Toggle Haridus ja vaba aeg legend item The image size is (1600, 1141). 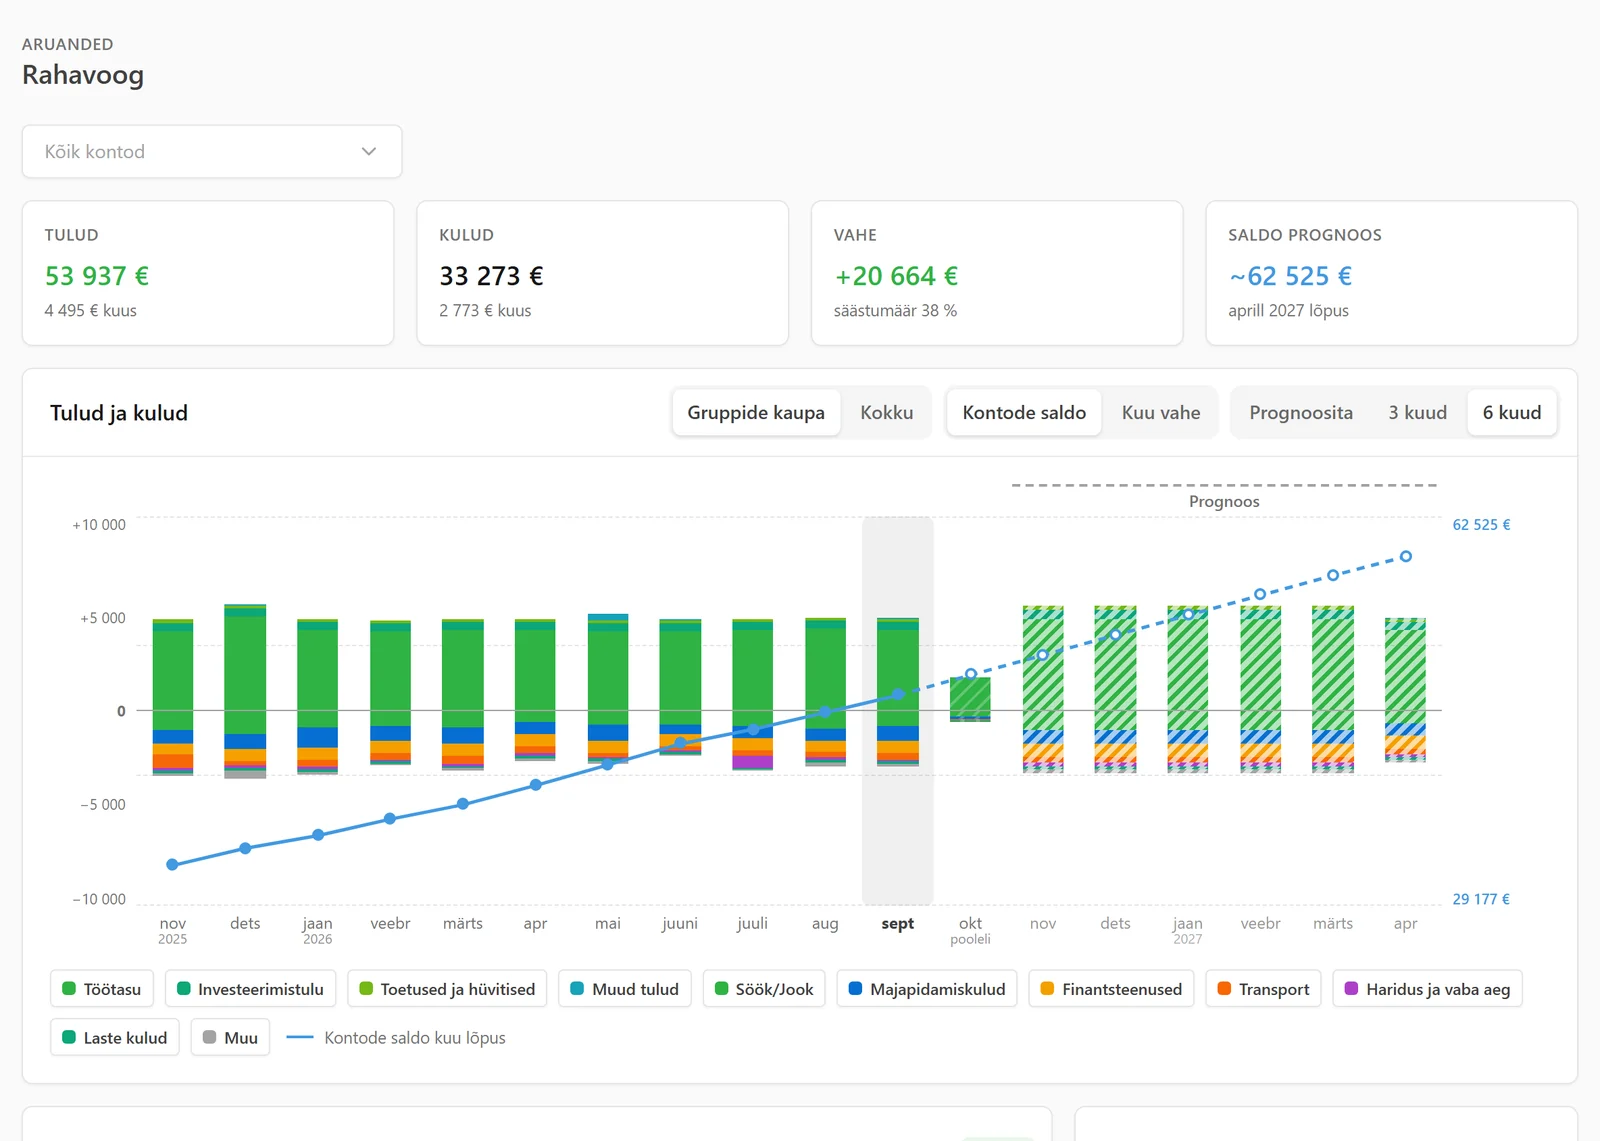point(1427,989)
